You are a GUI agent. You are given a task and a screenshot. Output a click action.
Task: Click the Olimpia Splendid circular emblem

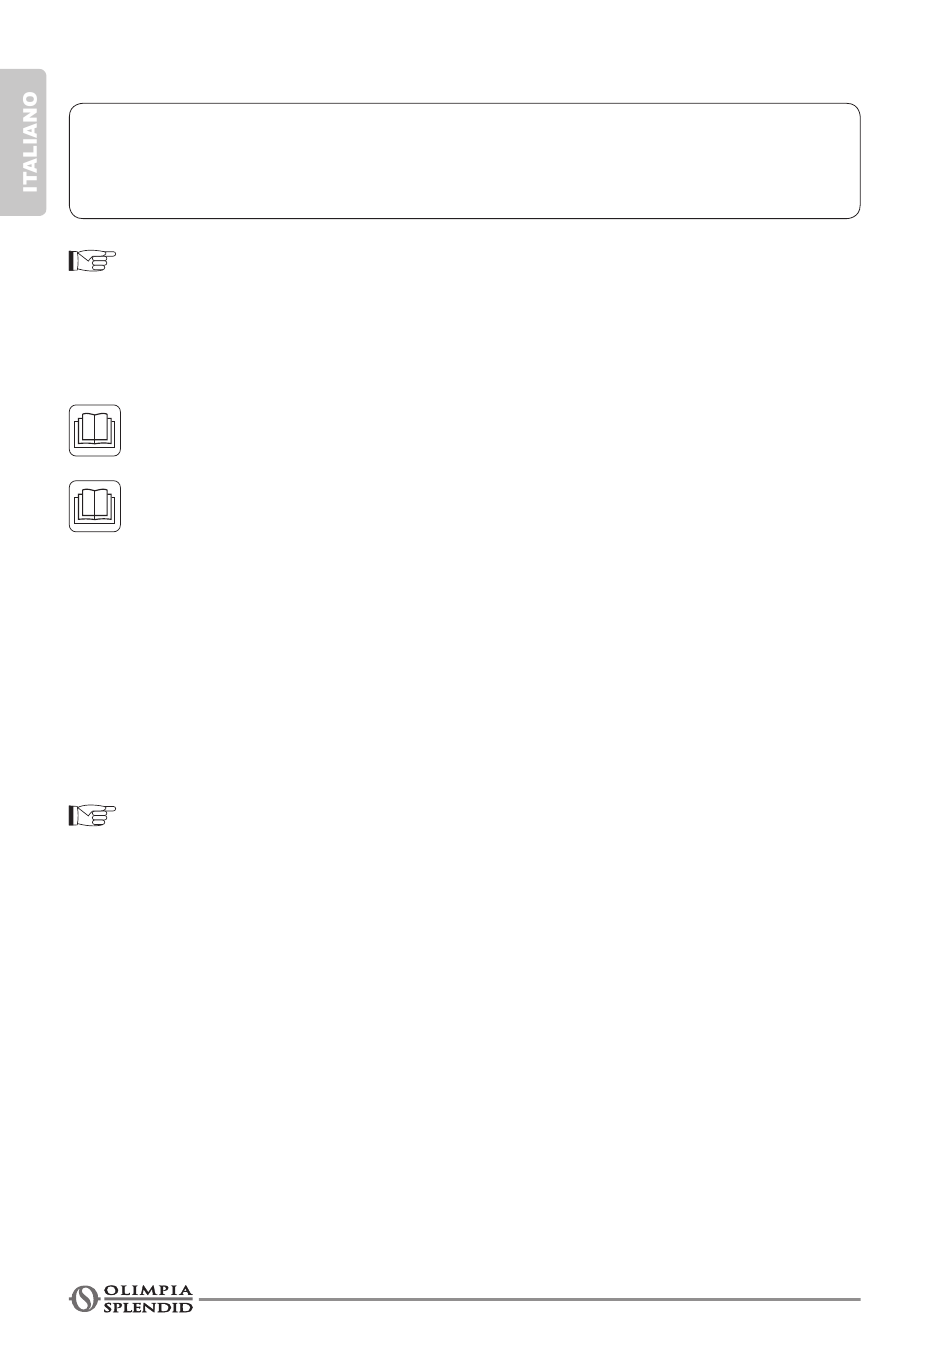pos(85,1298)
